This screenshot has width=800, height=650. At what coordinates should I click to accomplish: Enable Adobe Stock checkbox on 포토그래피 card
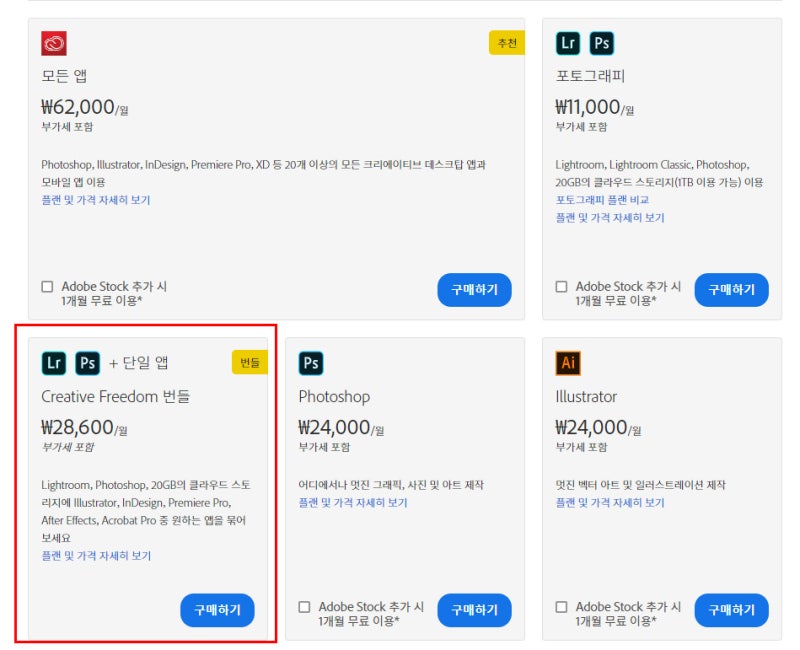pyautogui.click(x=561, y=286)
